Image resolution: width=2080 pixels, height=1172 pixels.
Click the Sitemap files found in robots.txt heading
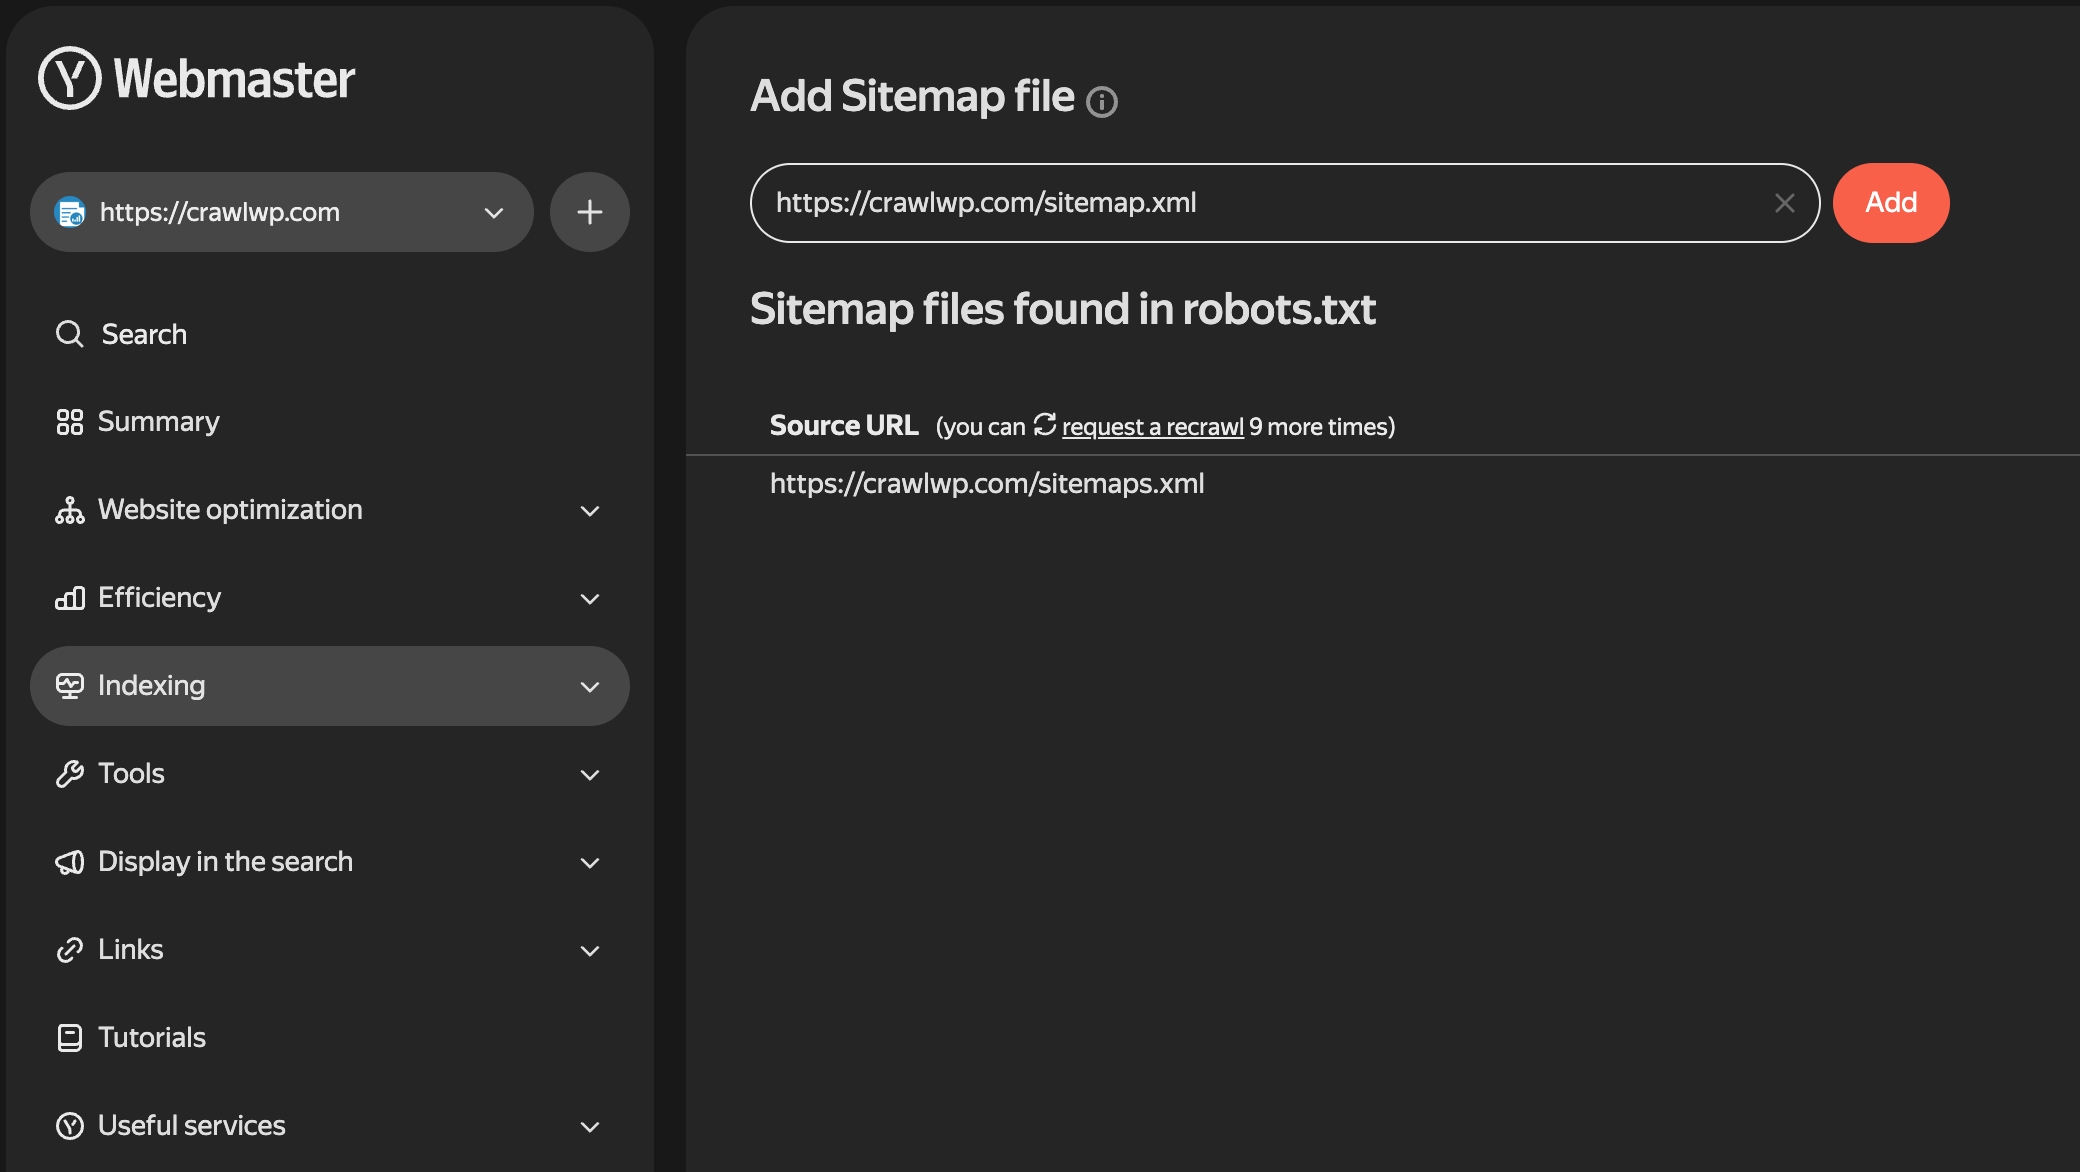1063,309
